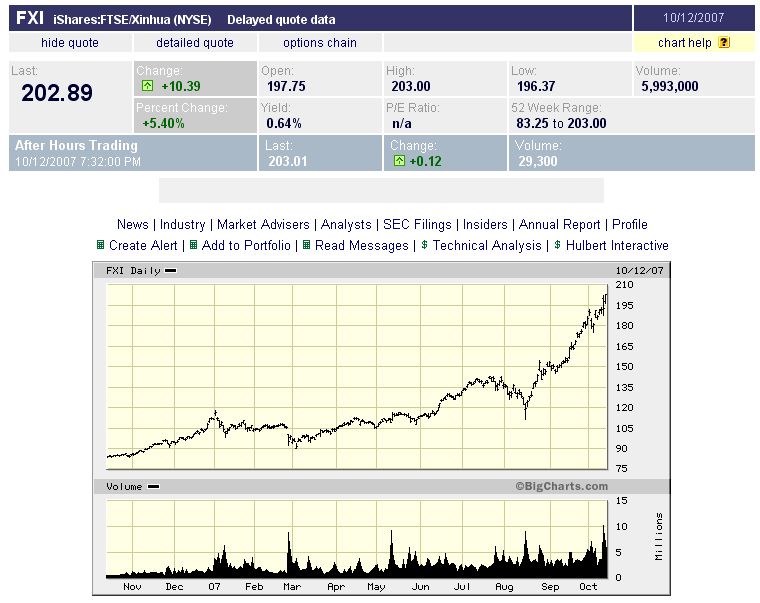Viewport: 760px width, 603px height.
Task: View the Analysts page
Action: click(346, 225)
